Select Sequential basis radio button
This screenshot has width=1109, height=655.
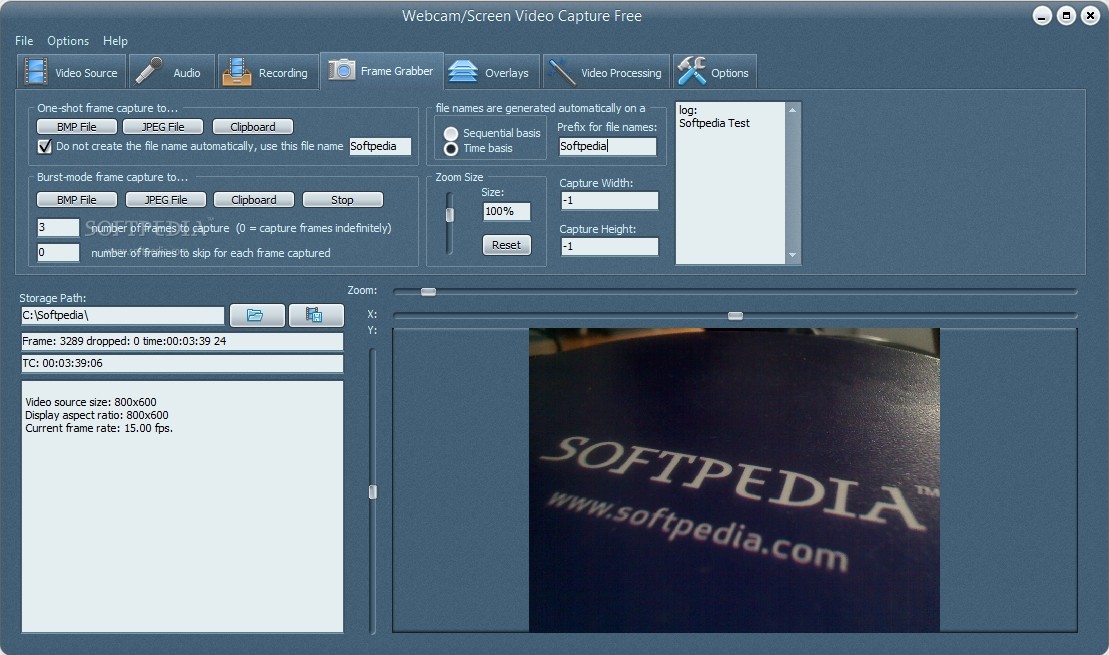tap(451, 133)
